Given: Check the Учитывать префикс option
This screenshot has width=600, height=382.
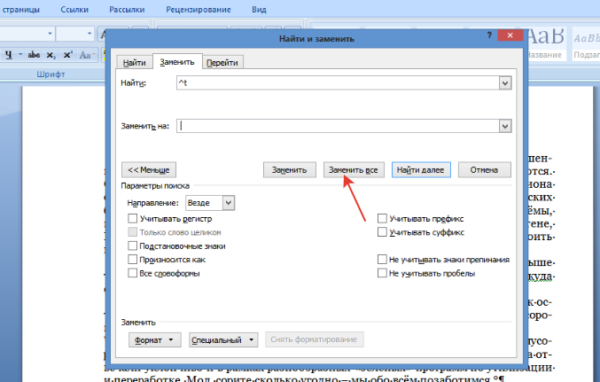Looking at the screenshot, I should 382,219.
